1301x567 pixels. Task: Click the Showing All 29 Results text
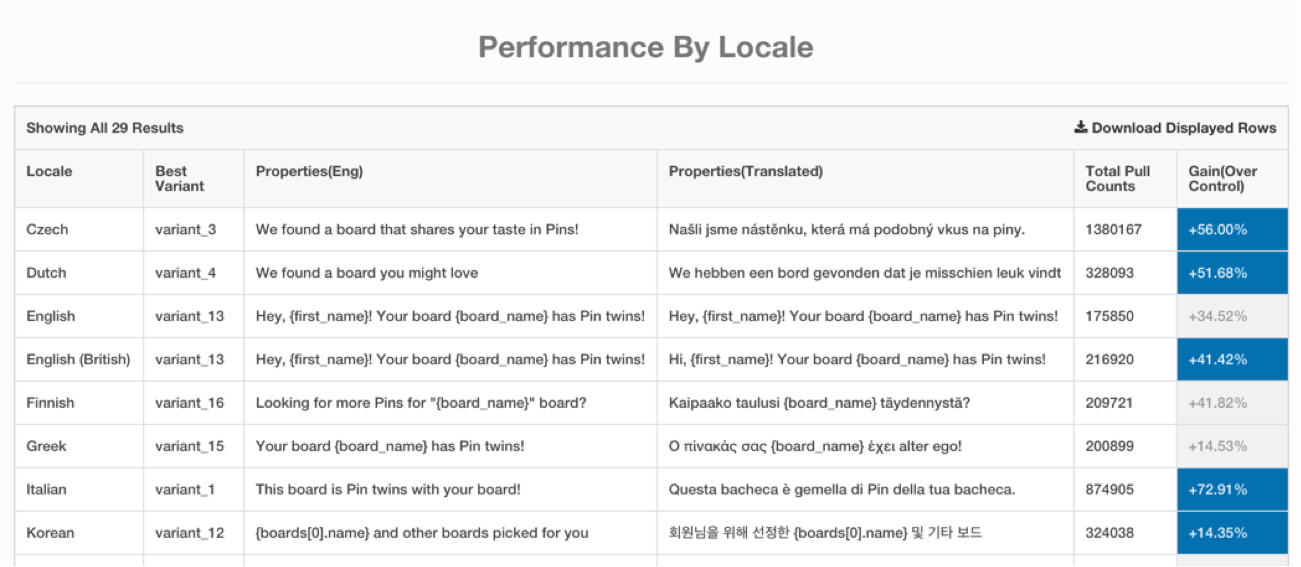(x=105, y=128)
